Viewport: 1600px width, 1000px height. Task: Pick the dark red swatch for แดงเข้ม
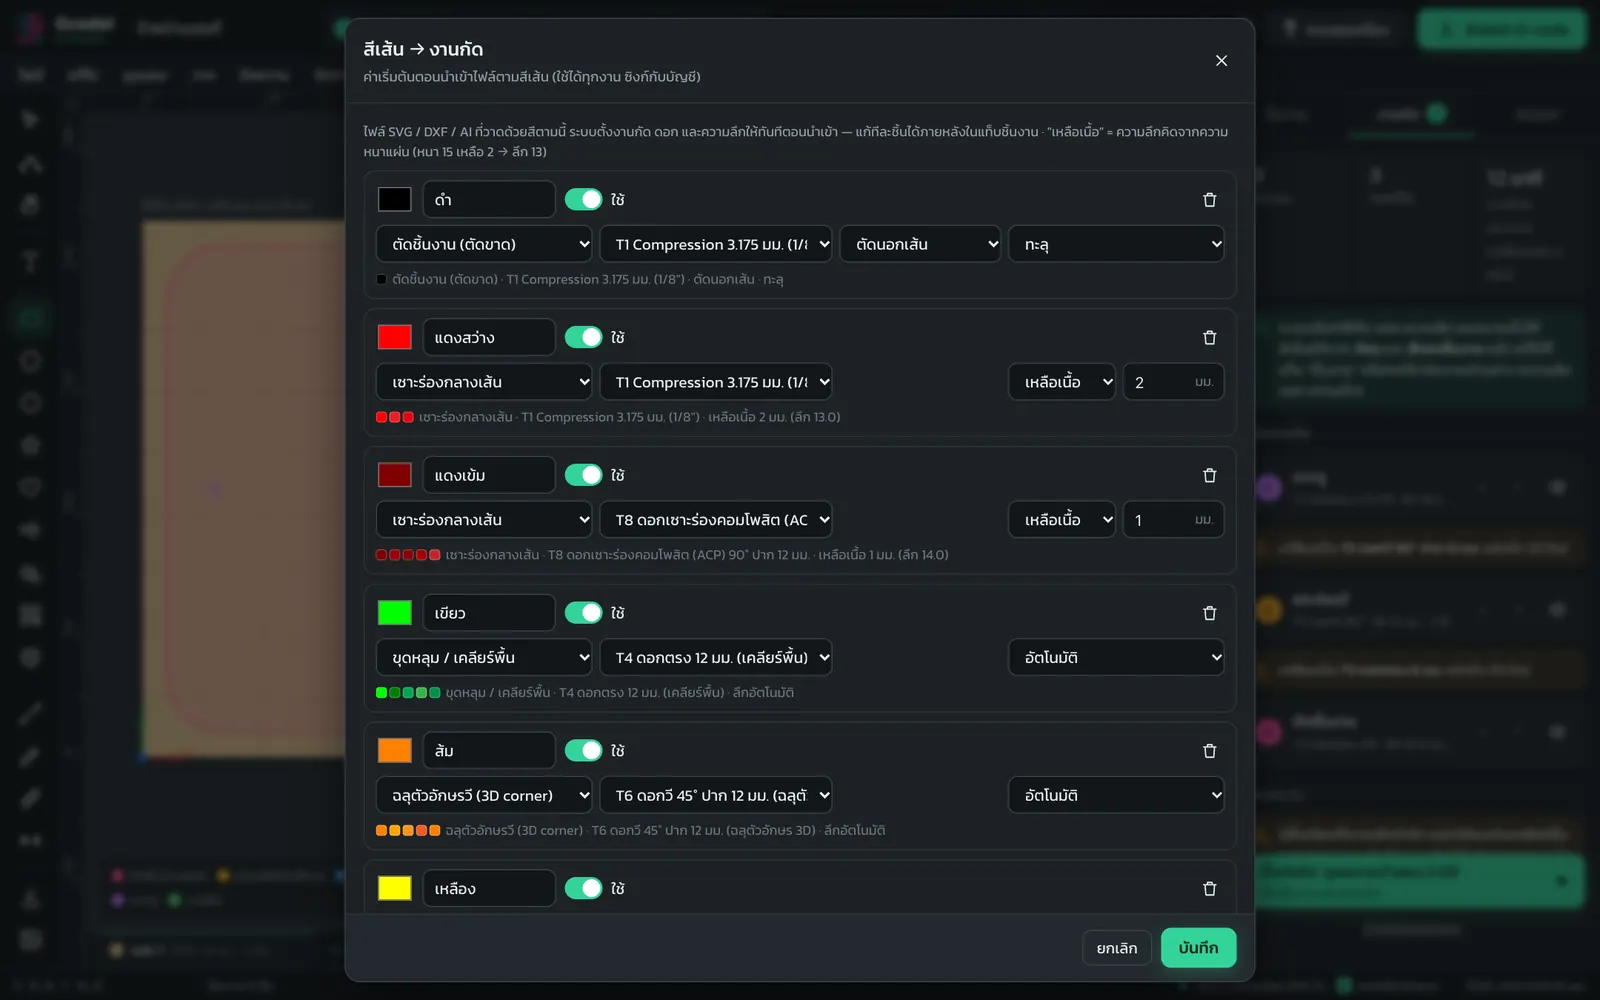pos(395,475)
